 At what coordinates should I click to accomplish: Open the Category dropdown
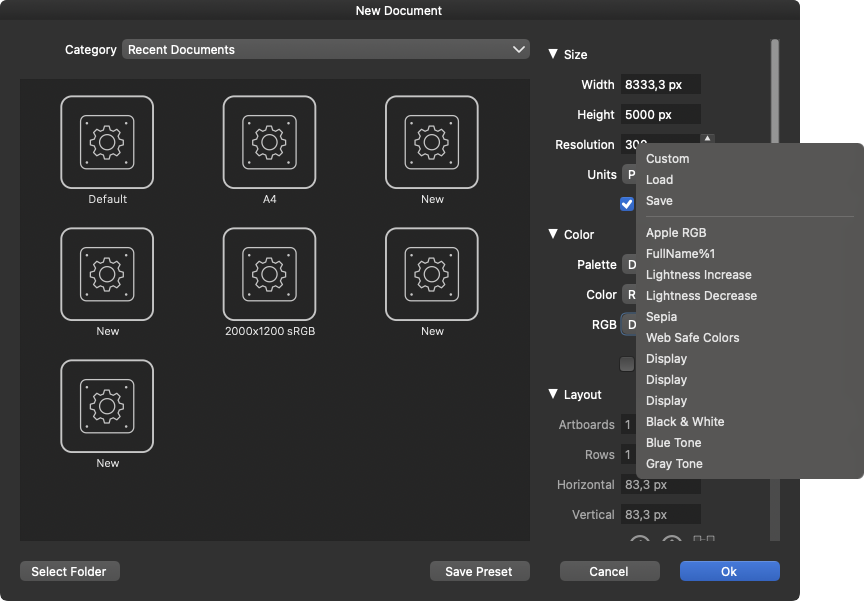325,49
